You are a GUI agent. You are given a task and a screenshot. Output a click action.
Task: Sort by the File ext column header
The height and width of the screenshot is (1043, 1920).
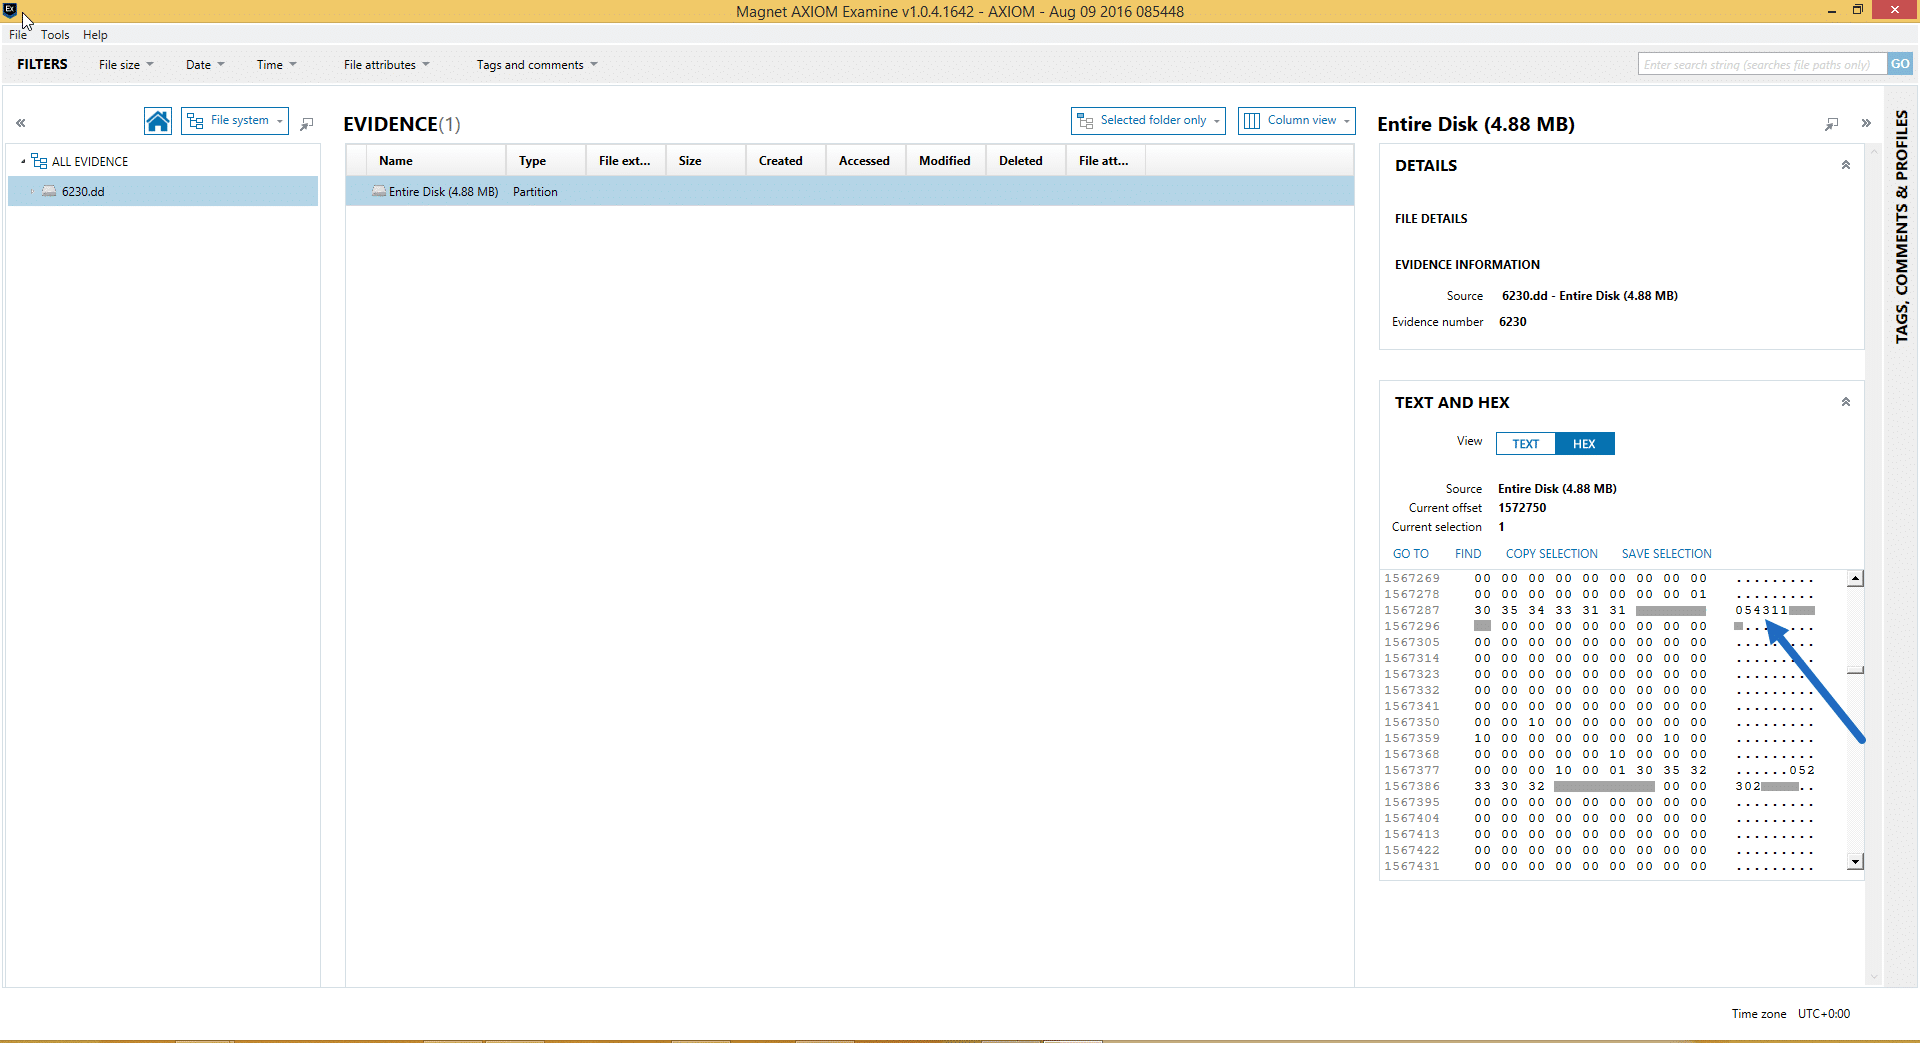click(x=626, y=161)
